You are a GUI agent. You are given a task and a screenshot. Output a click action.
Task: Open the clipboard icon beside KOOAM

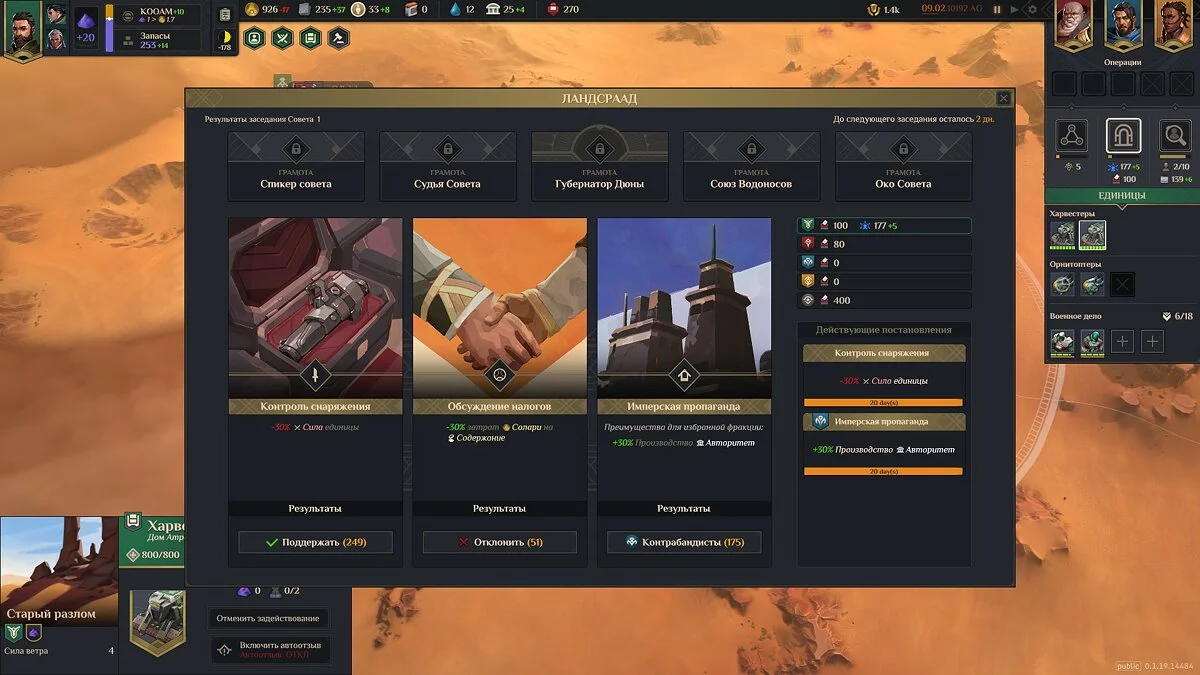(x=225, y=14)
